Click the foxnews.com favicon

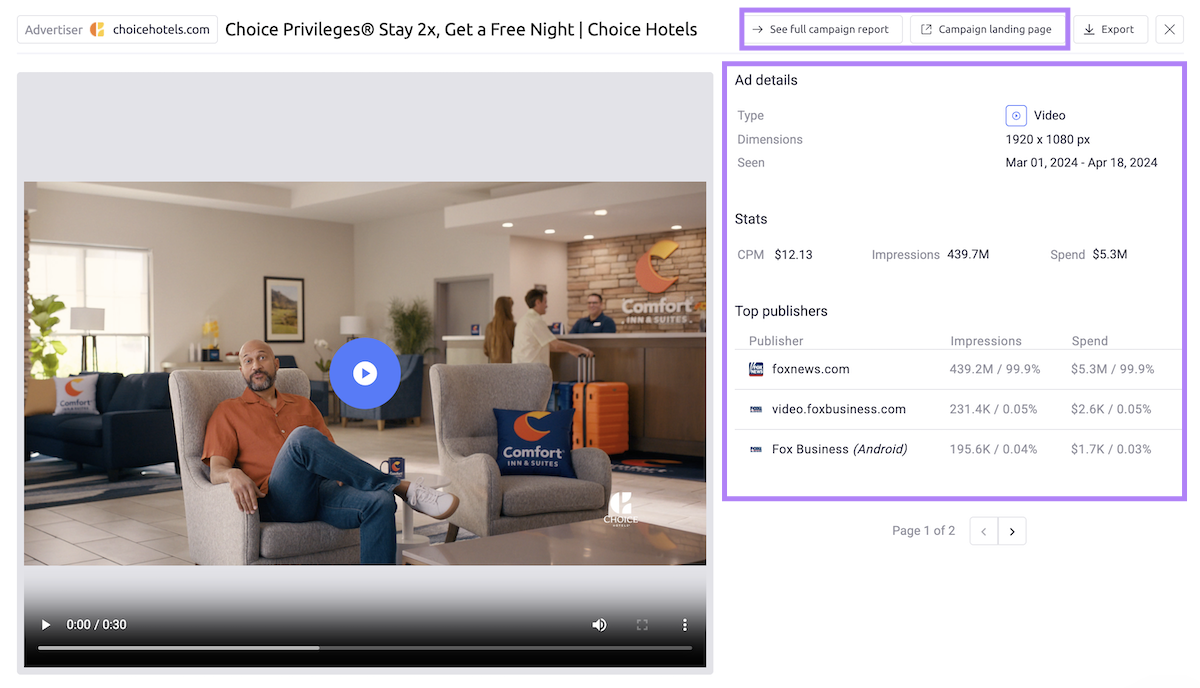[x=756, y=369]
